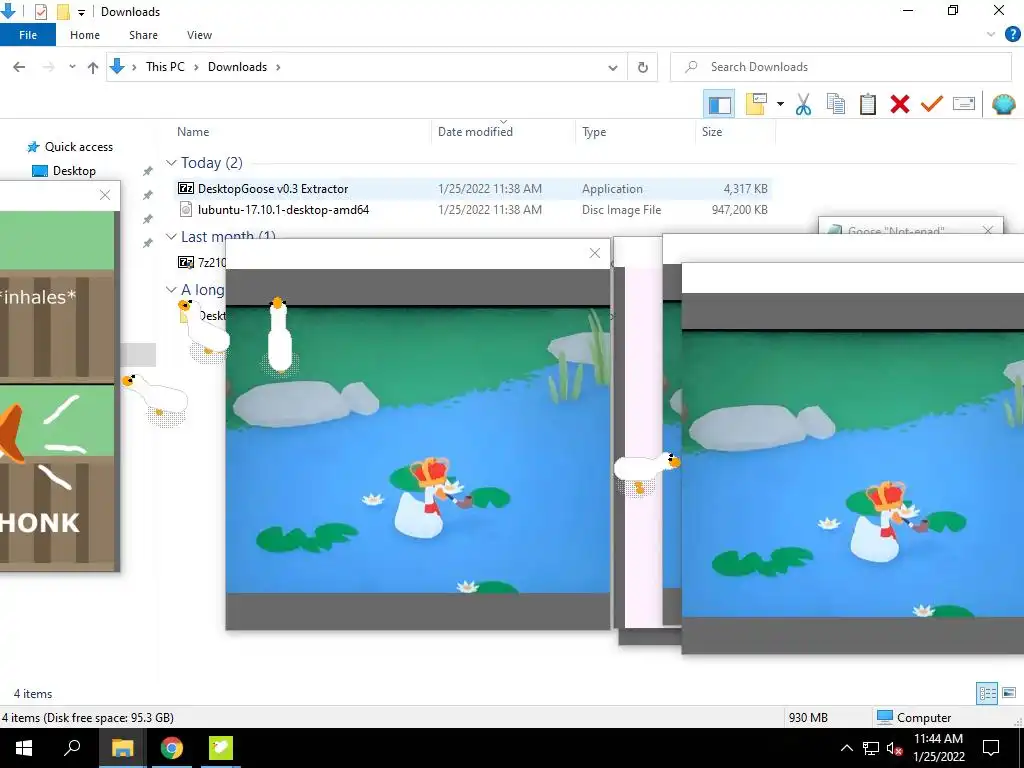Launch Google Chrome from the taskbar
Screen dimensions: 1024x768
click(172, 748)
